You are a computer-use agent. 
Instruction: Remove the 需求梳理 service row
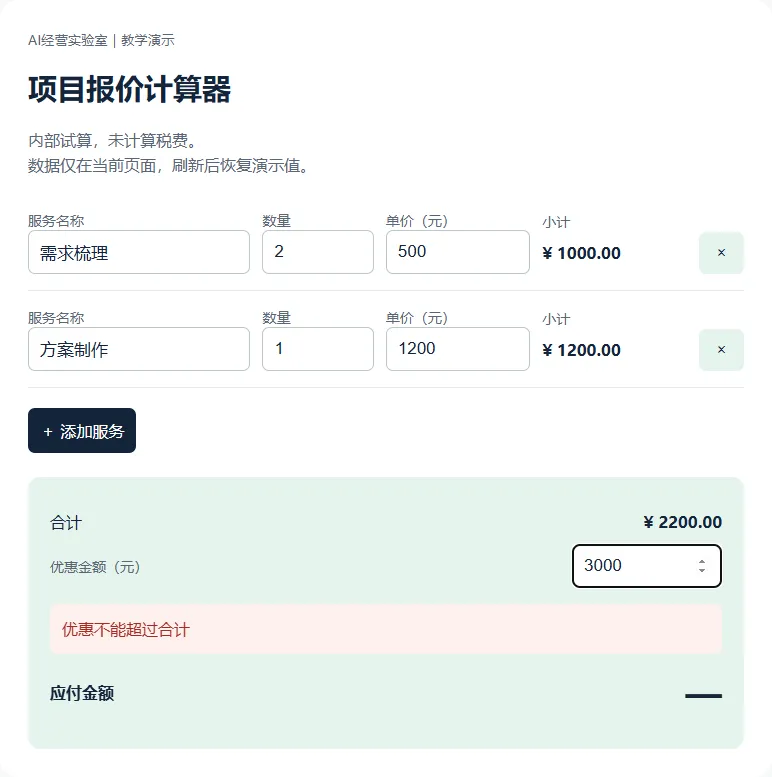(x=721, y=253)
